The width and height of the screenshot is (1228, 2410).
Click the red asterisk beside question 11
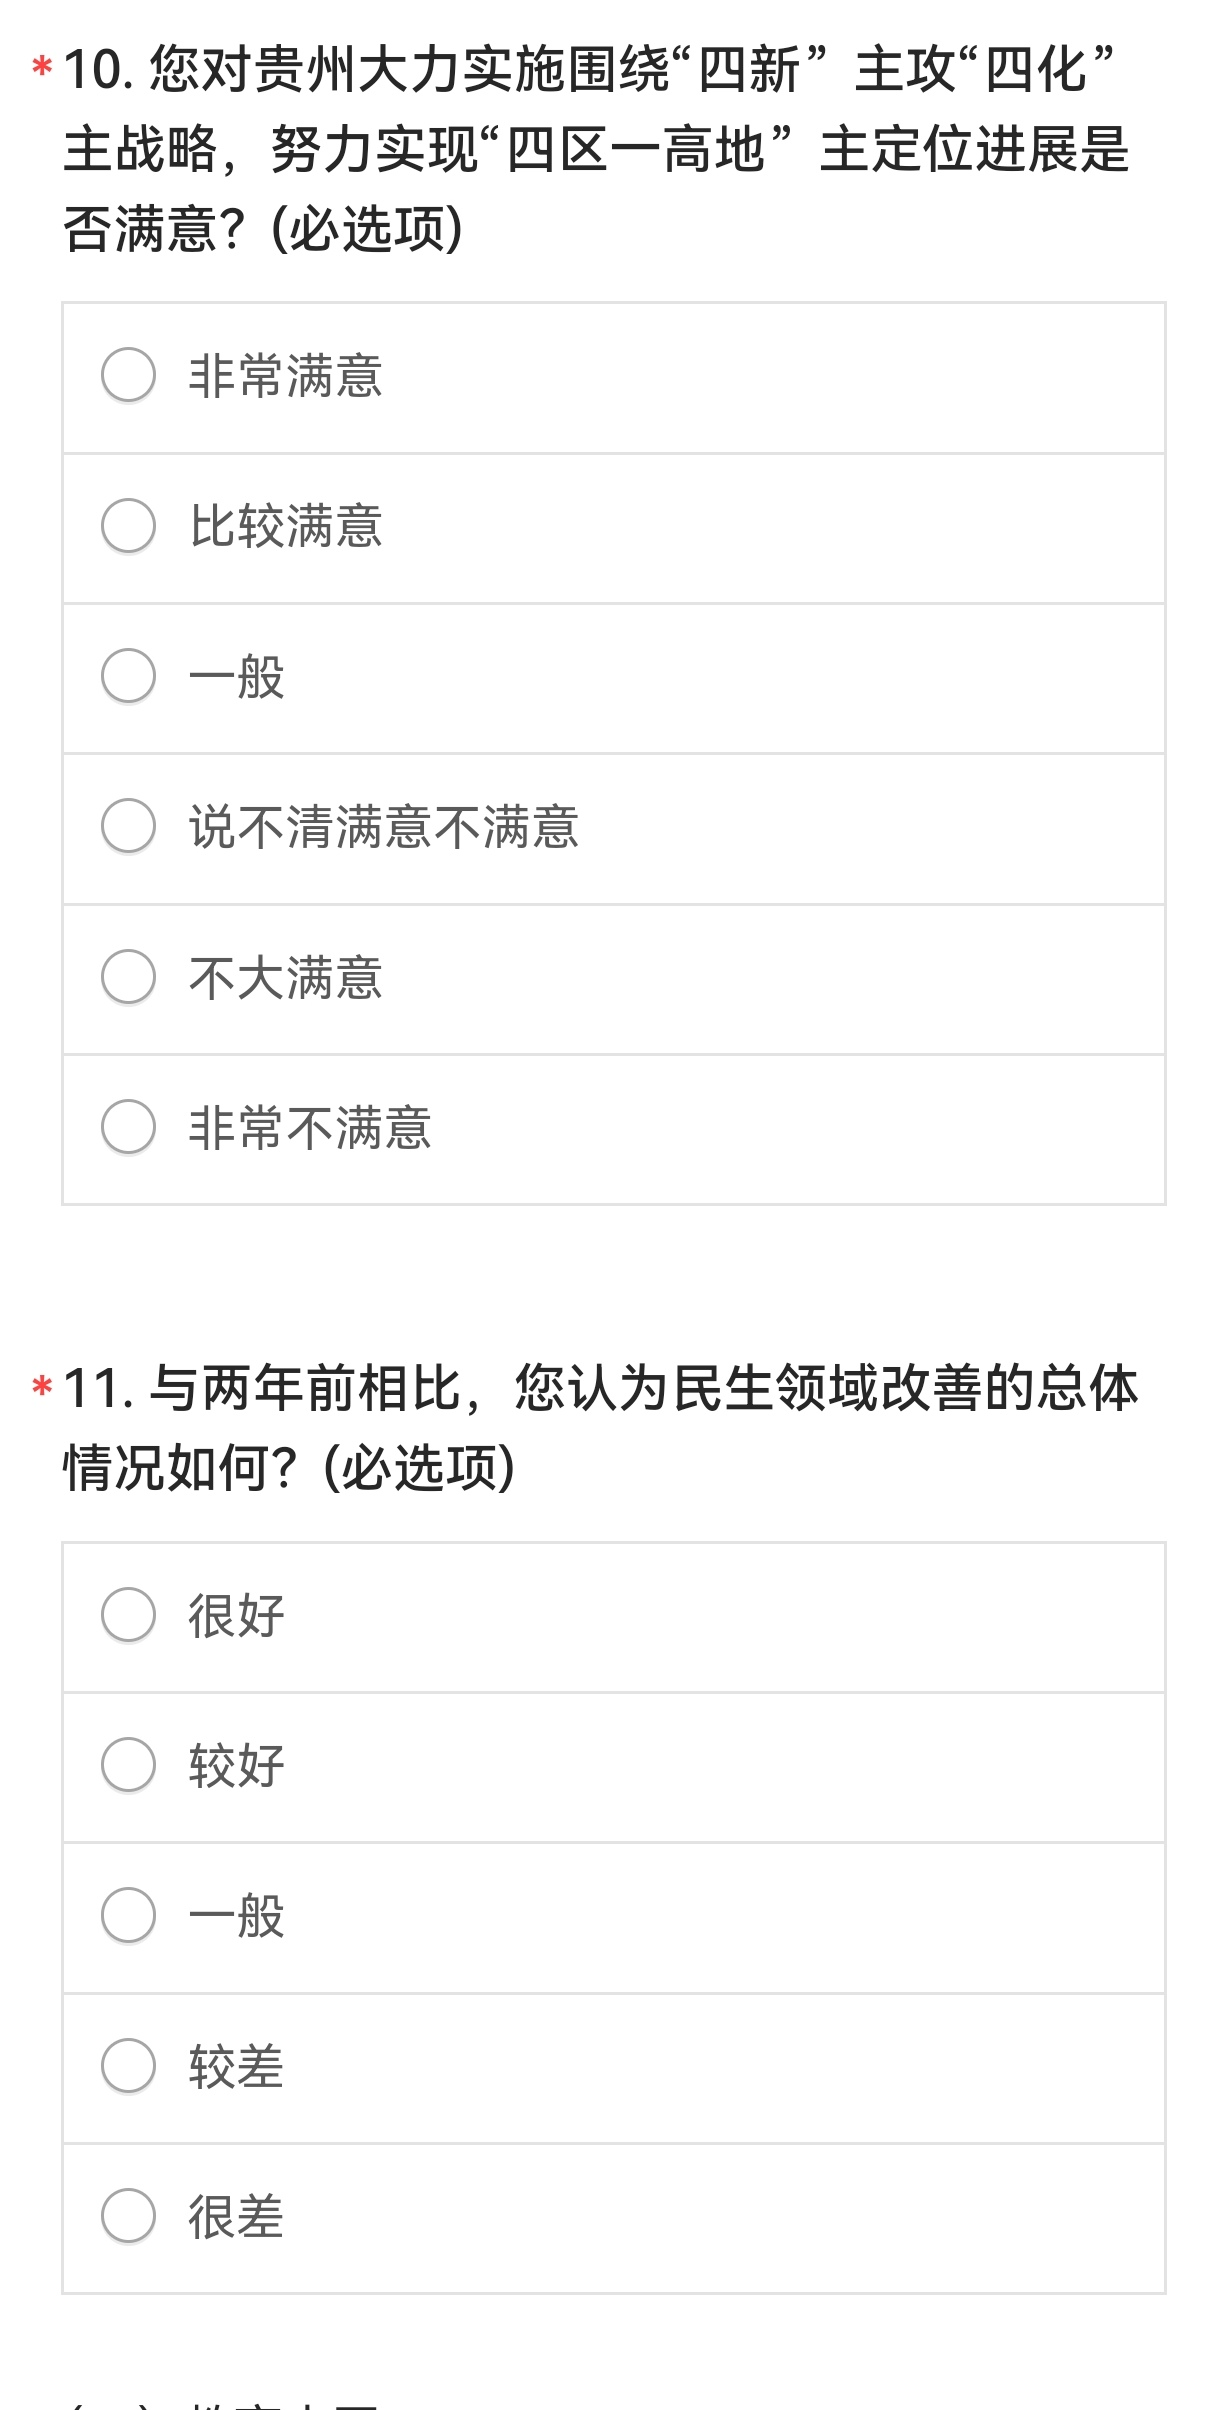(x=42, y=1388)
